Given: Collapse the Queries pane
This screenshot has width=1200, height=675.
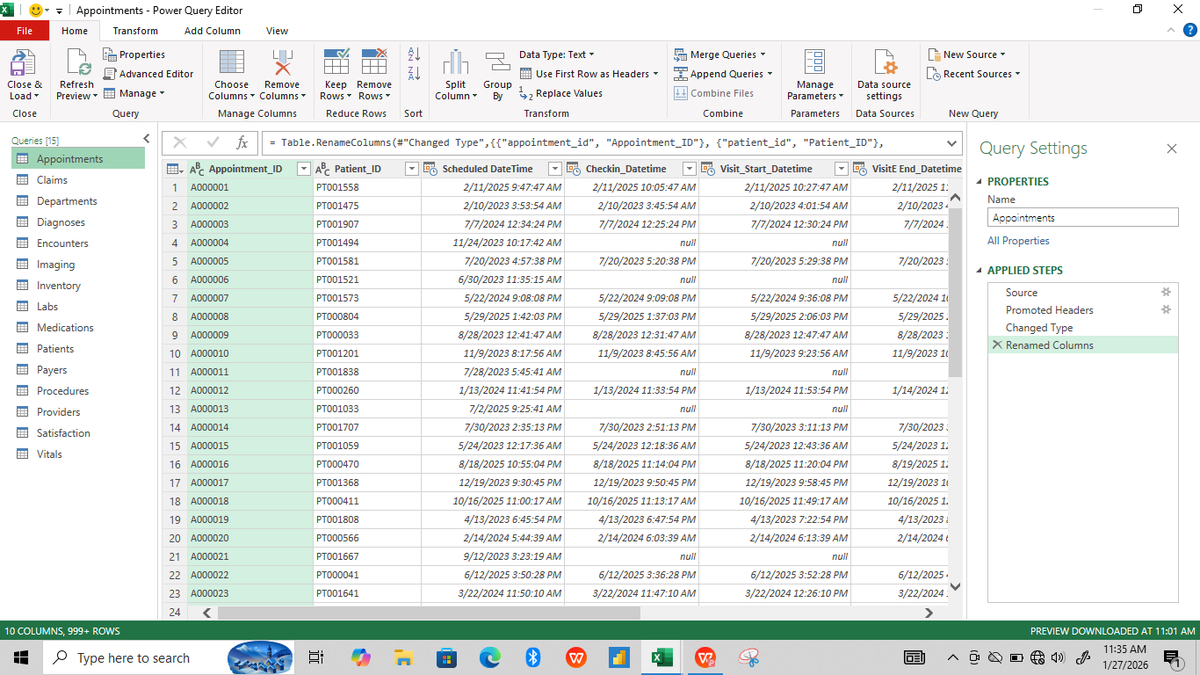Looking at the screenshot, I should point(146,138).
